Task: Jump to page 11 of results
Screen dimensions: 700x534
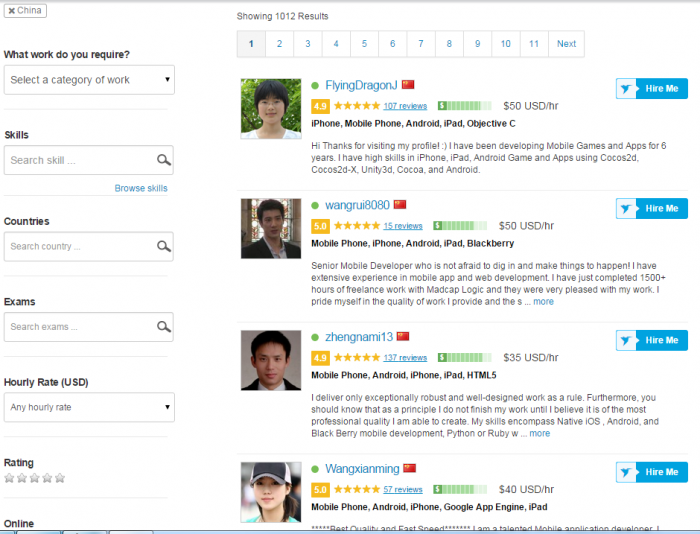Action: pyautogui.click(x=534, y=44)
